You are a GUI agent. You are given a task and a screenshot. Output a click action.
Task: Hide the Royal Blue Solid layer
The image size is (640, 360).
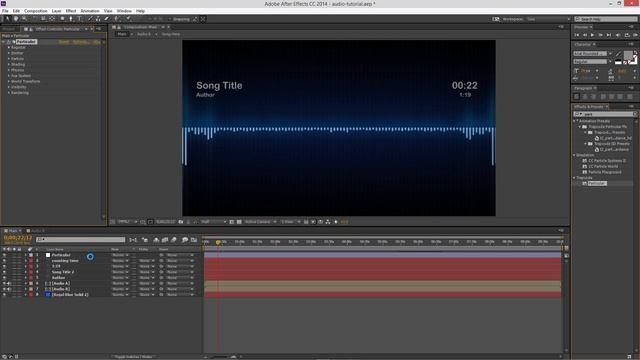pos(4,295)
